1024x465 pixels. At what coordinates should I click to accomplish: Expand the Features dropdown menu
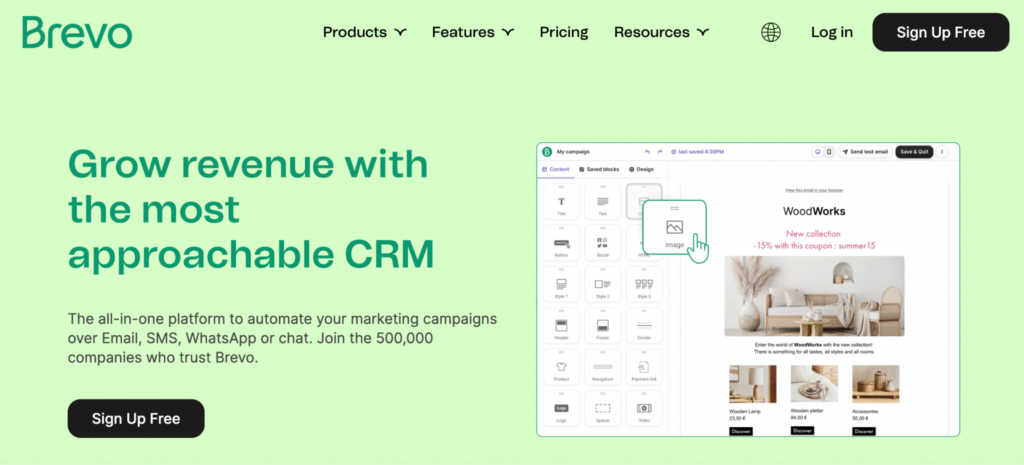[x=473, y=32]
